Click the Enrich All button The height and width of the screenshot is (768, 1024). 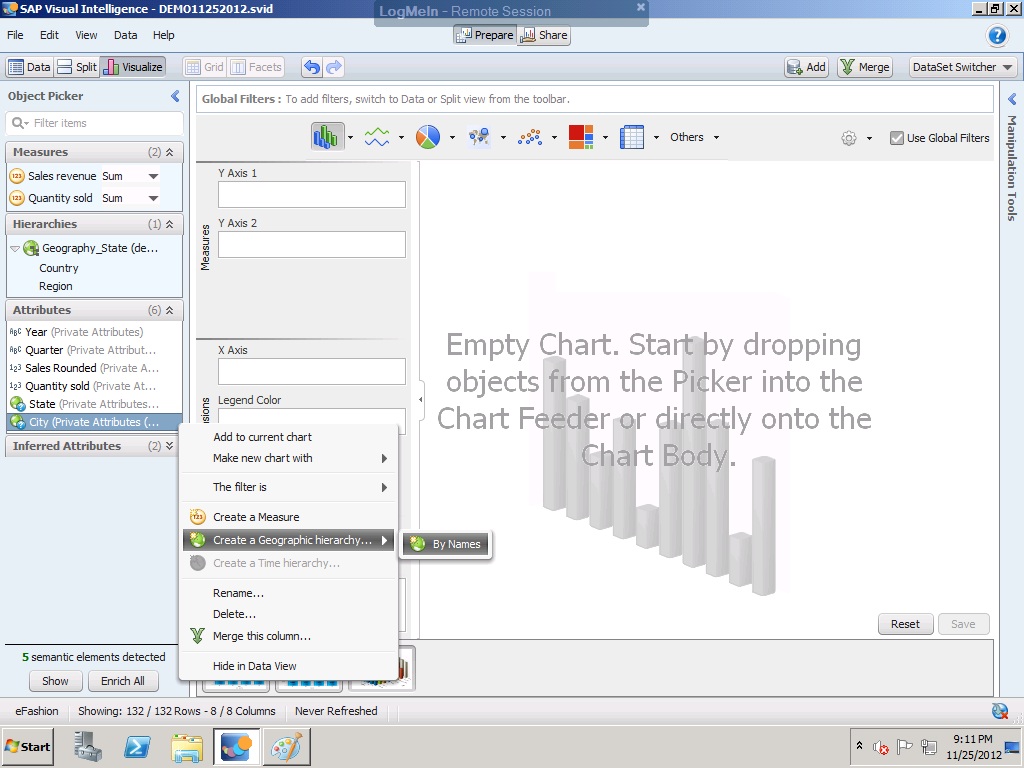point(123,681)
